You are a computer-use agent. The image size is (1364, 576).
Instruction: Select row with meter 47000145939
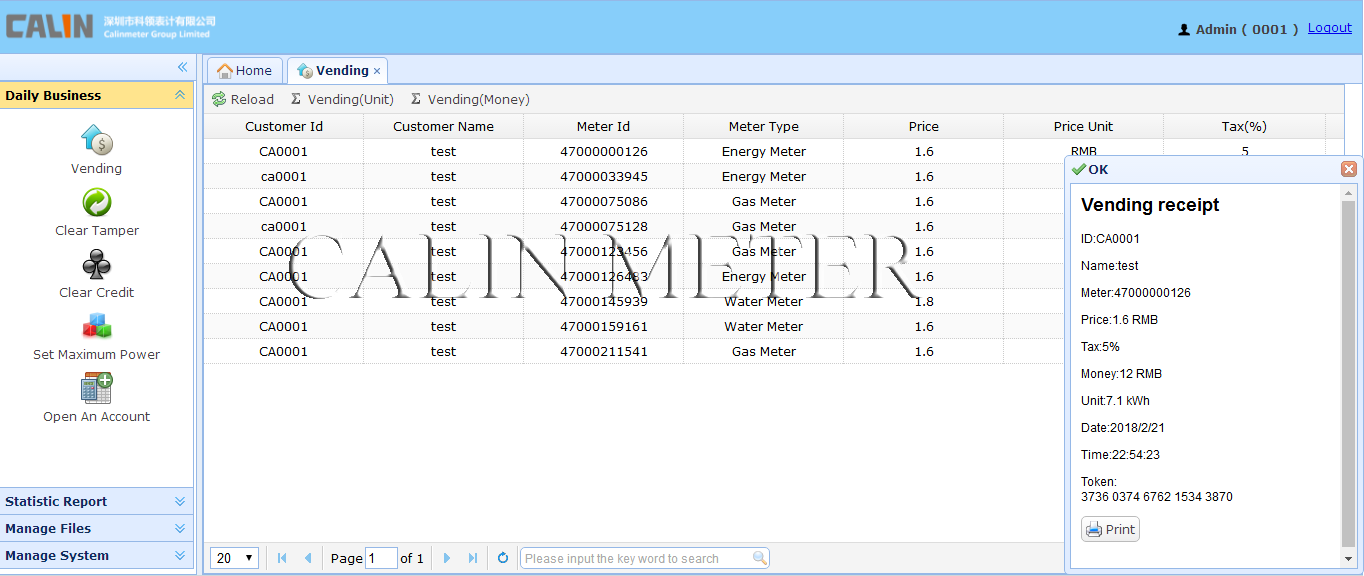point(634,301)
